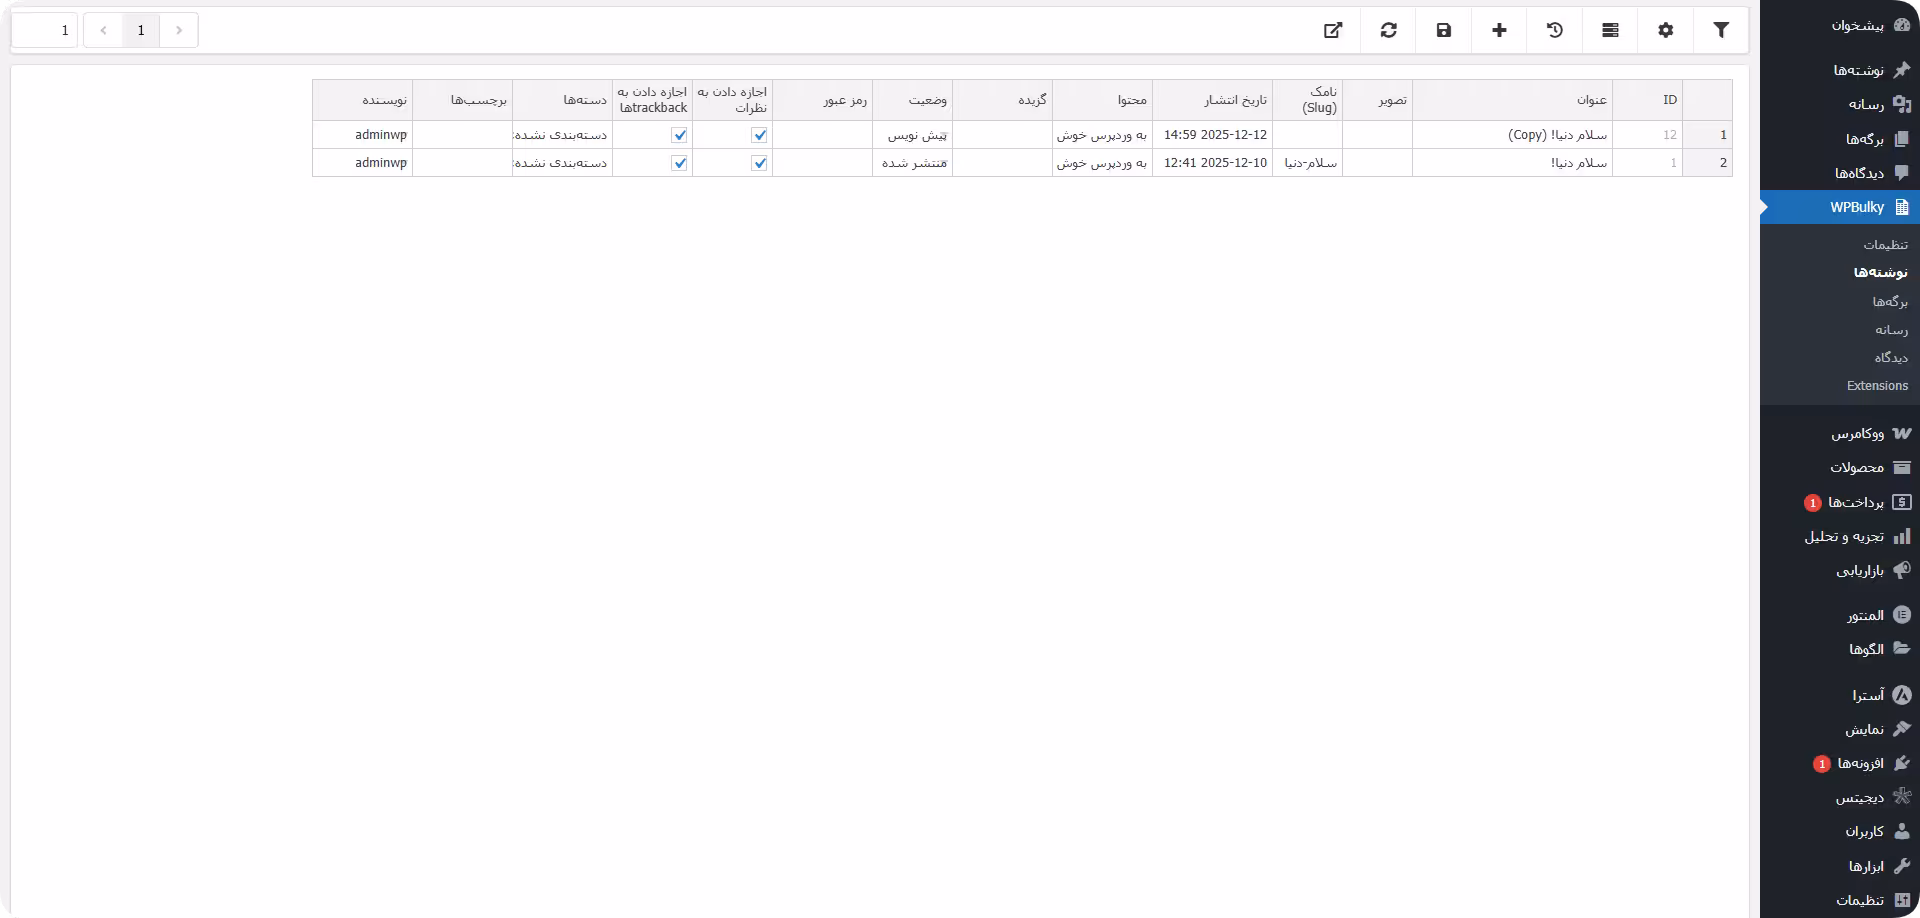Click the refresh arrows icon
Screen dimensions: 1920x918
point(1388,30)
